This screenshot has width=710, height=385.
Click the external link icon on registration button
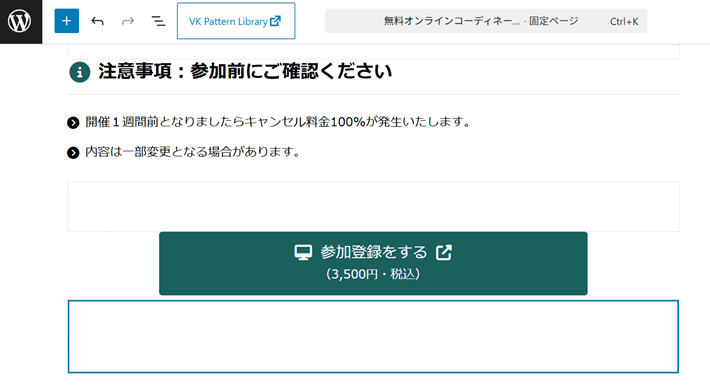[x=444, y=252]
